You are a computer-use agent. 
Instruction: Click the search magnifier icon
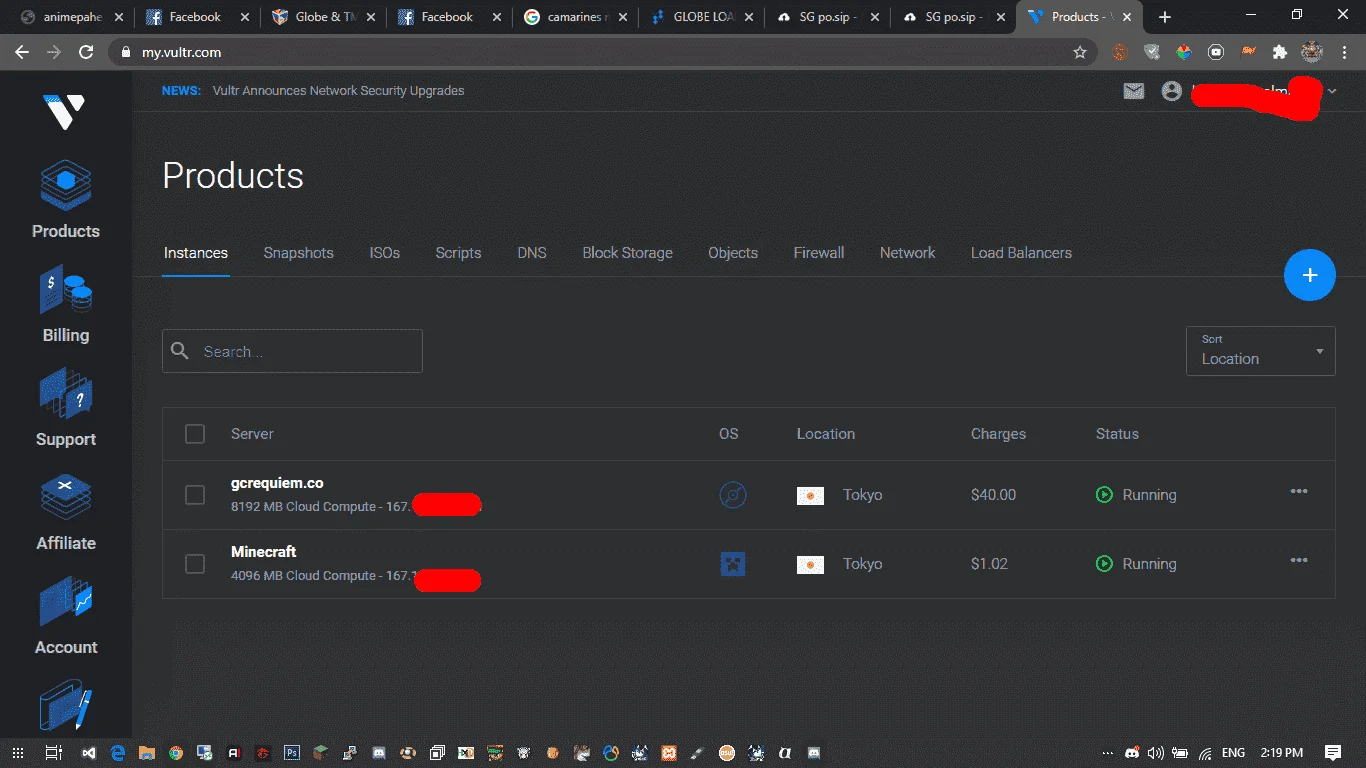[180, 351]
